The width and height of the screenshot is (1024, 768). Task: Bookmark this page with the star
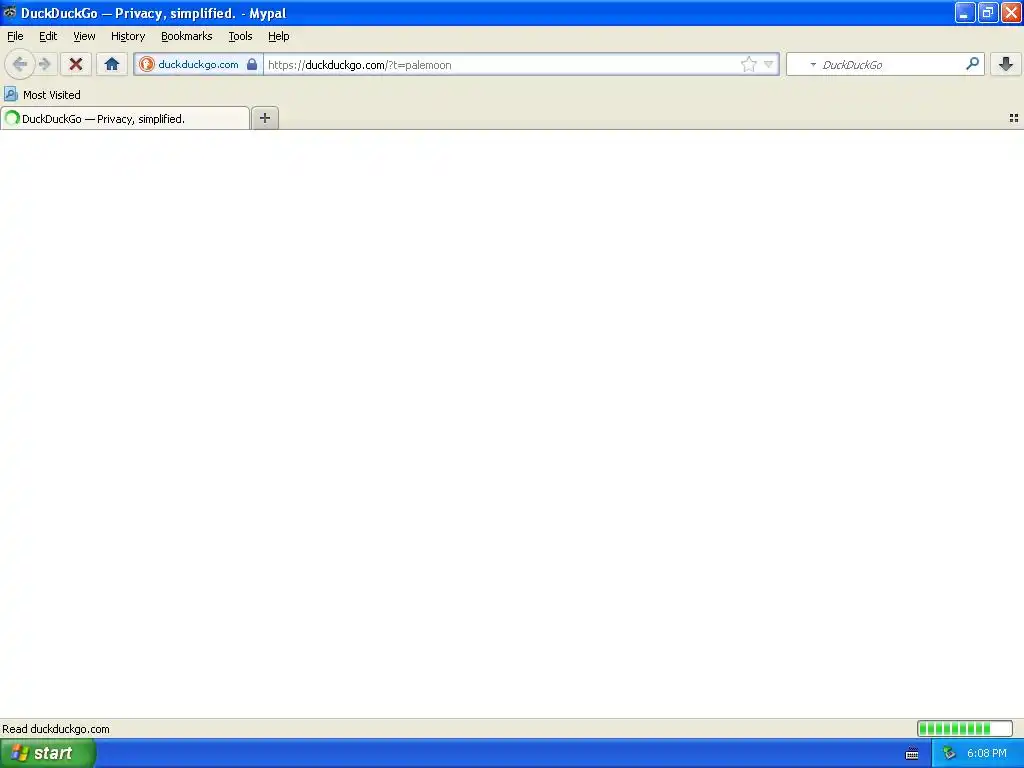[x=748, y=64]
